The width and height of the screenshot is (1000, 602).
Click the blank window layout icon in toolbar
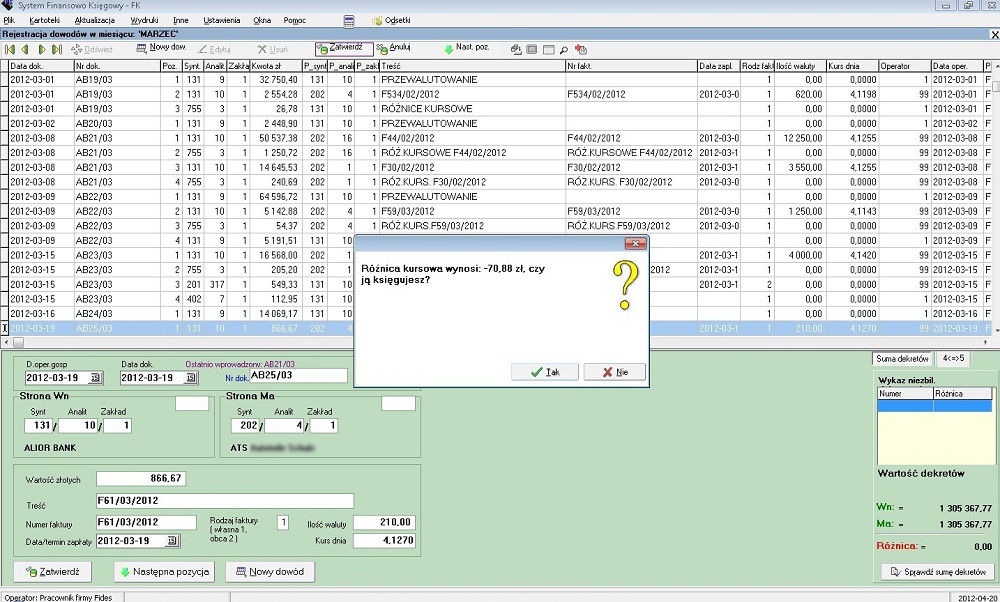[548, 50]
